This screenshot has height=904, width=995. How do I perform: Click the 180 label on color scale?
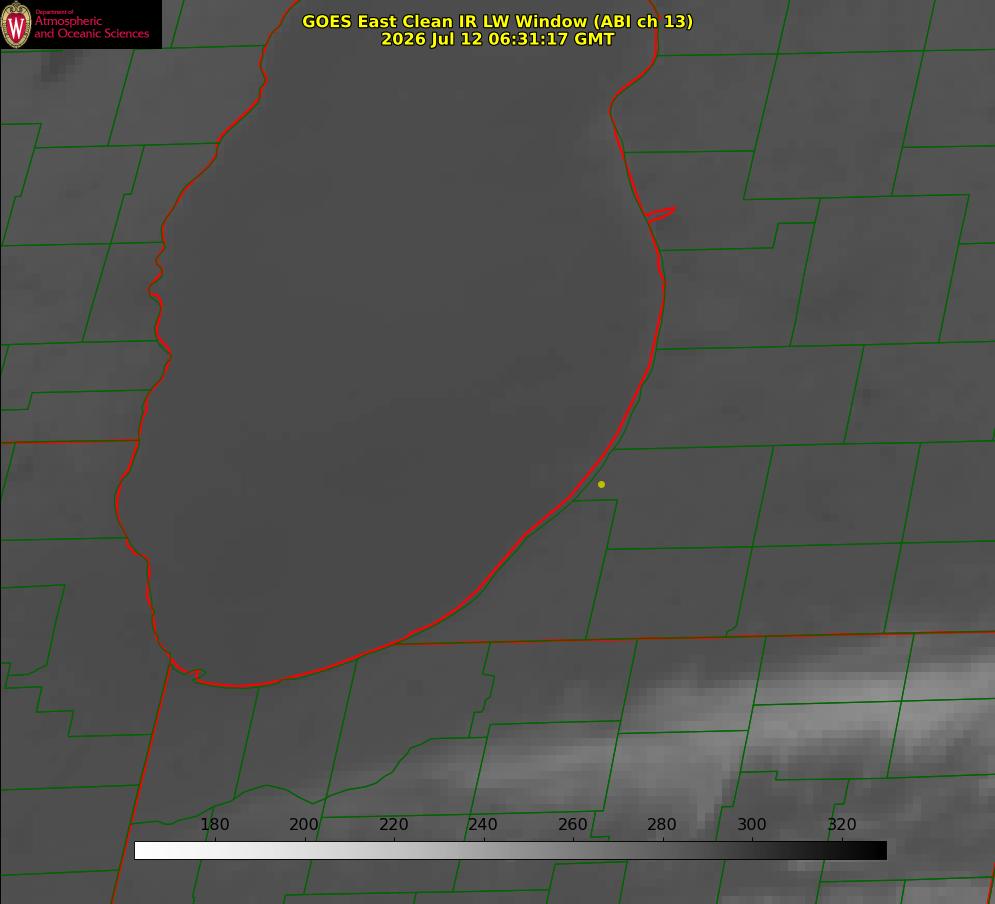coord(214,825)
